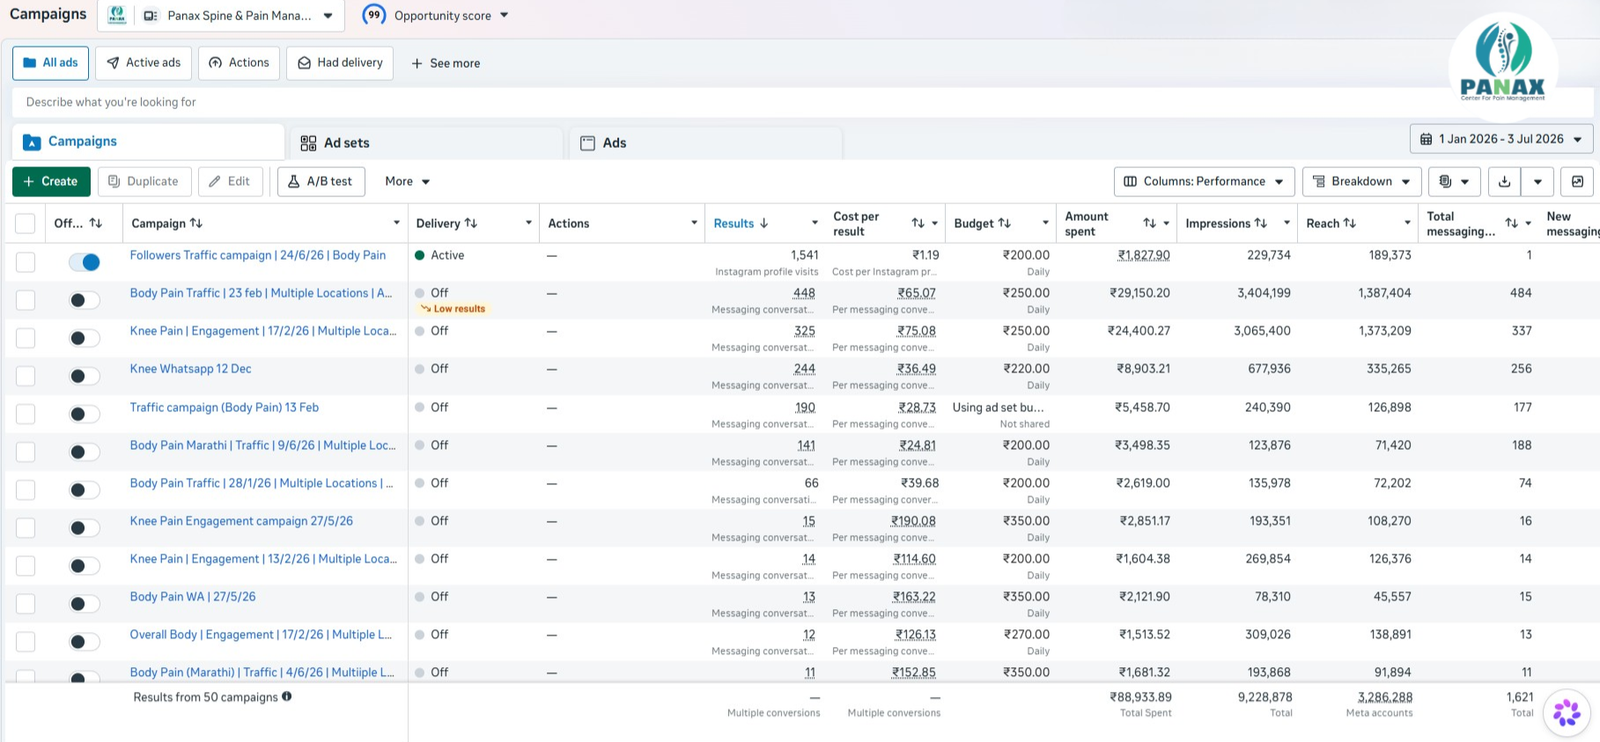Click the 1,541 results value
The width and height of the screenshot is (1600, 742).
(804, 255)
